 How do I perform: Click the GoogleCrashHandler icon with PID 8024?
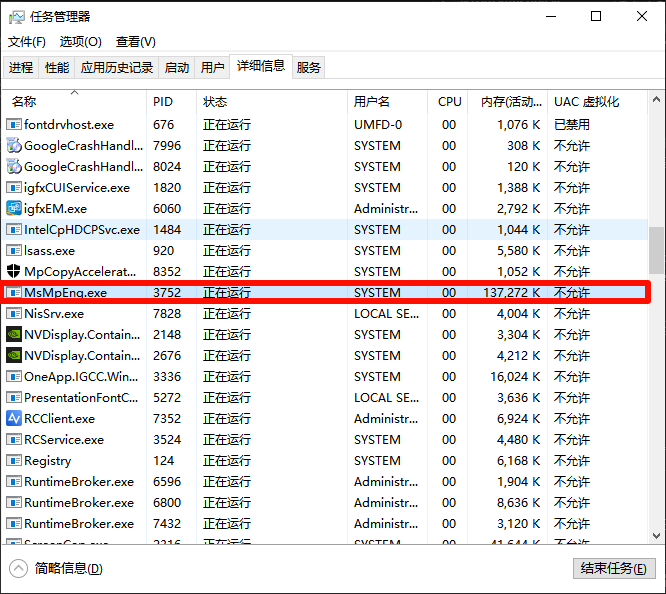pyautogui.click(x=14, y=167)
